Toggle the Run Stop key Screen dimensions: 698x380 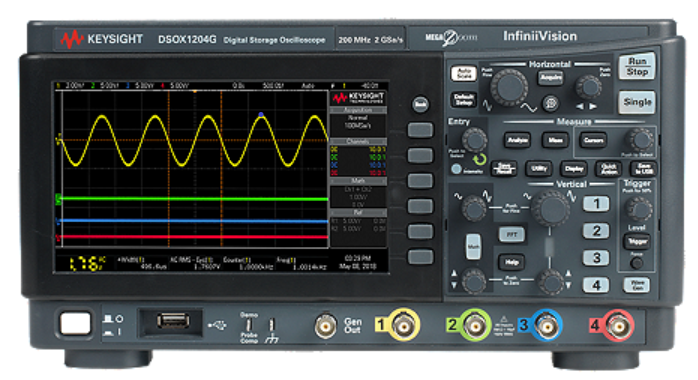click(x=637, y=67)
